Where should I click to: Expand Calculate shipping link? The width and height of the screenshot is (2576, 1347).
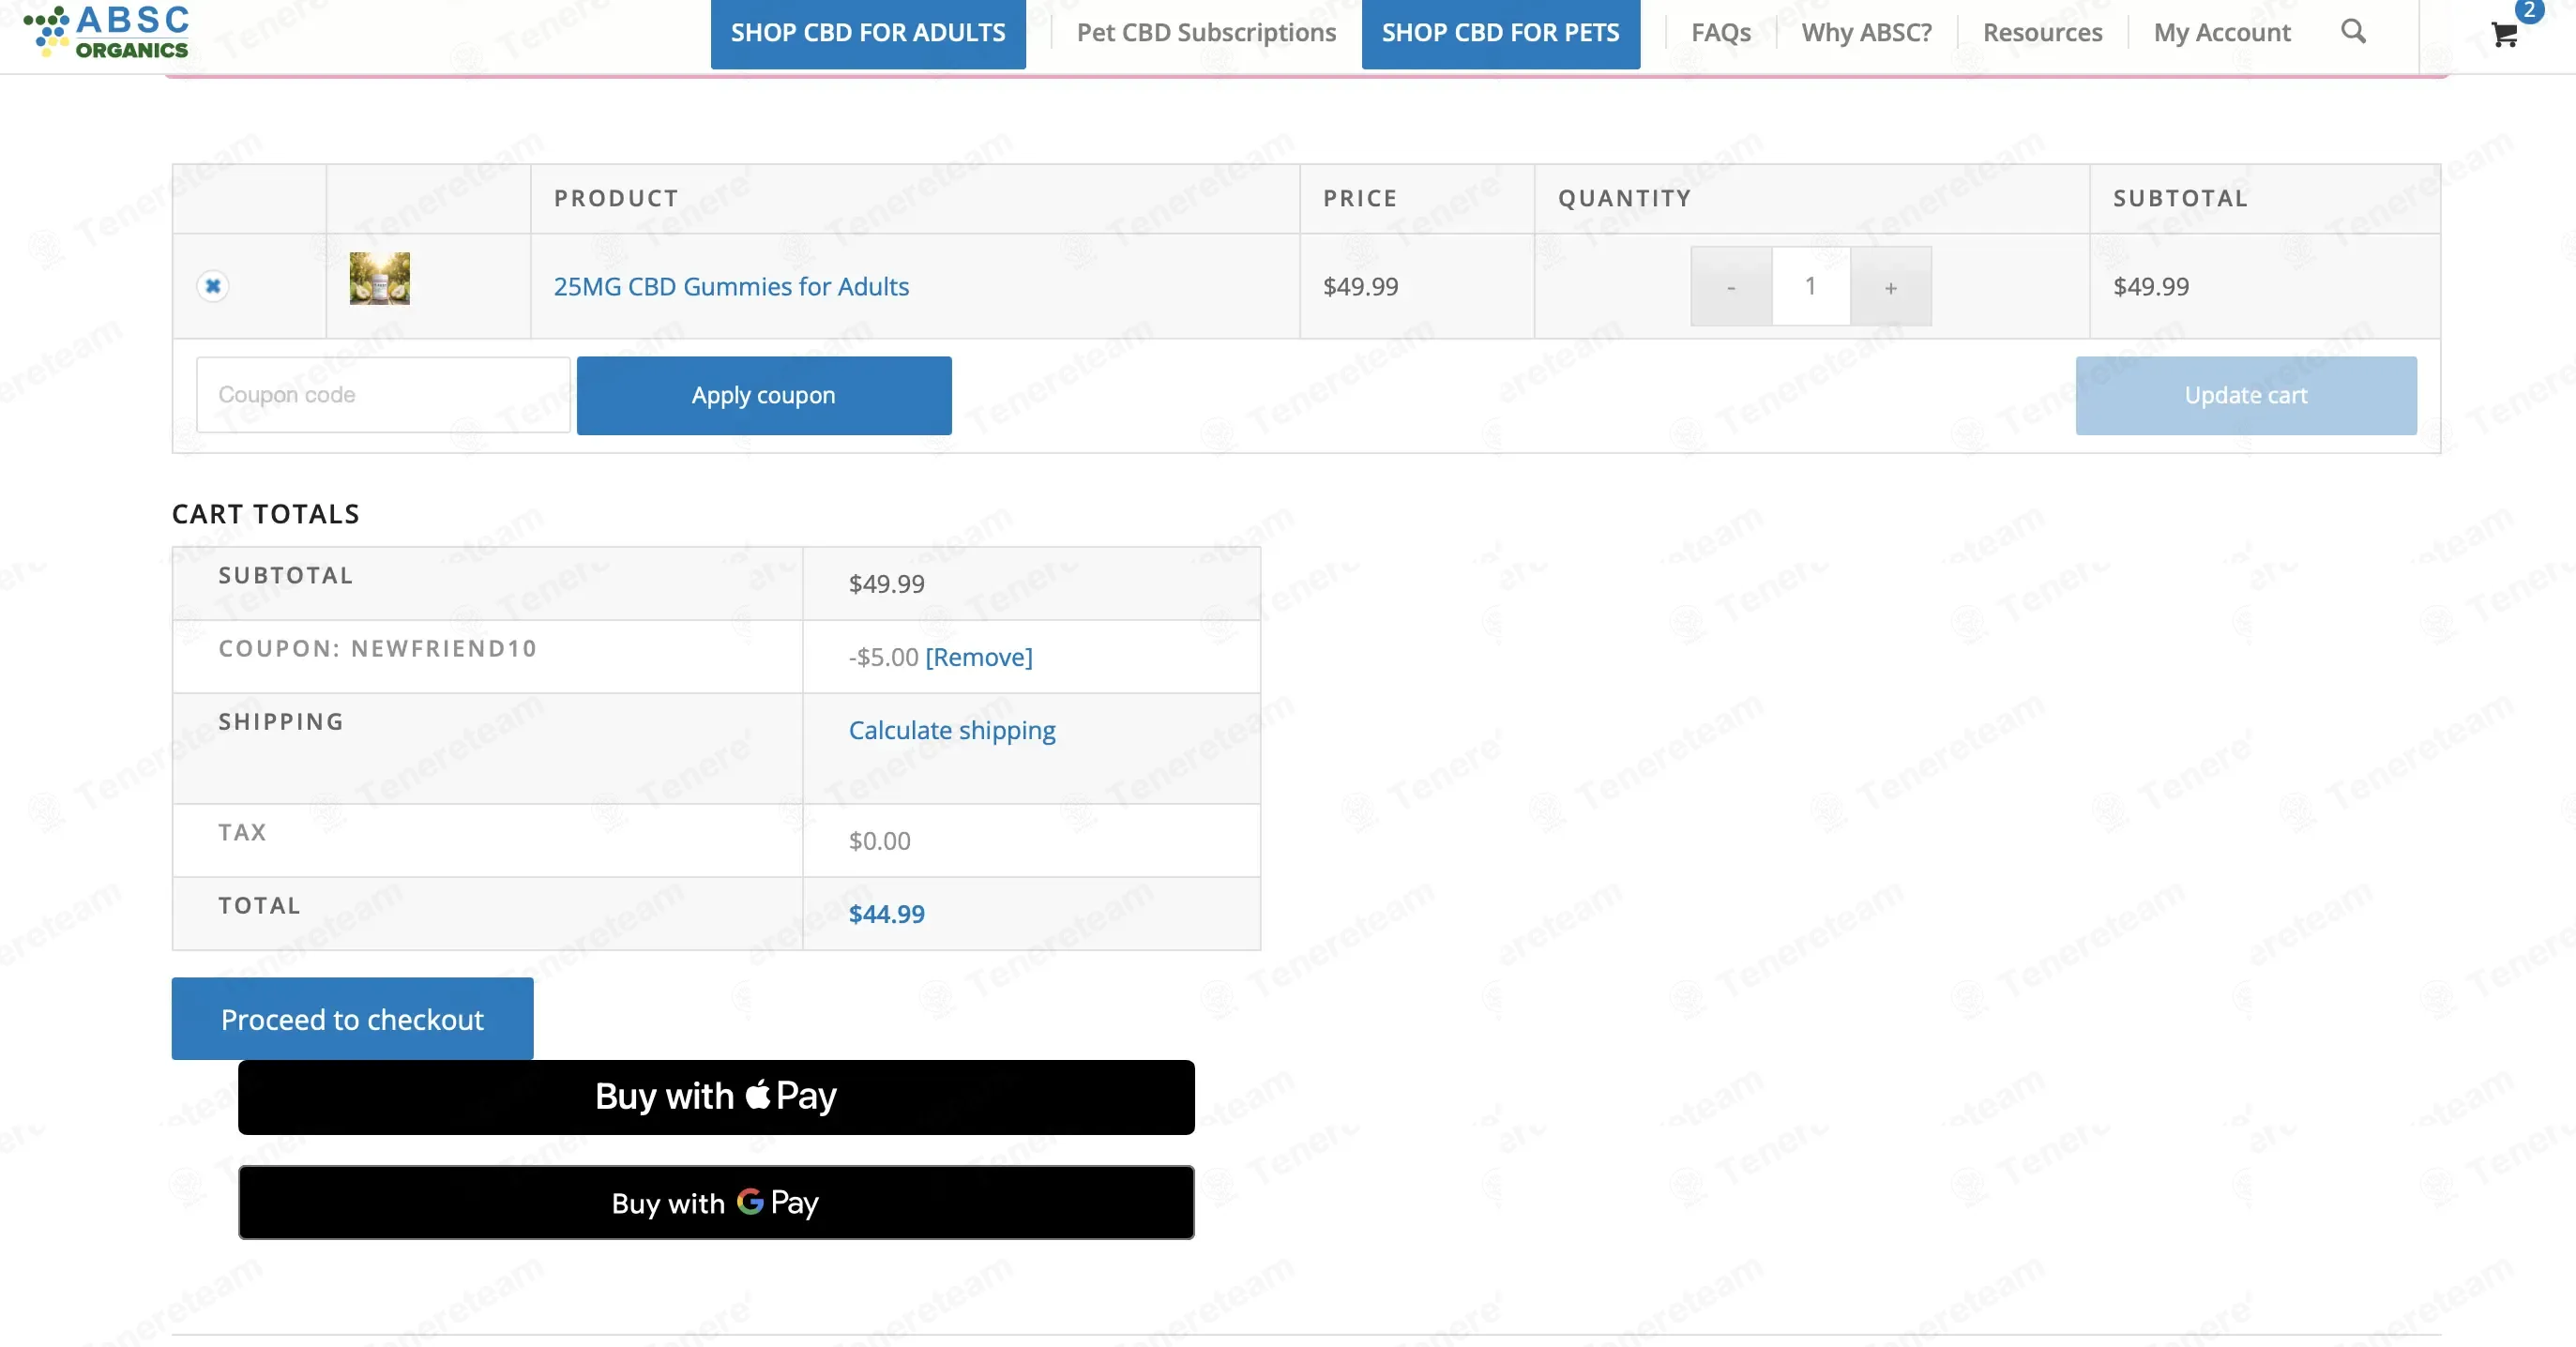pyautogui.click(x=952, y=731)
